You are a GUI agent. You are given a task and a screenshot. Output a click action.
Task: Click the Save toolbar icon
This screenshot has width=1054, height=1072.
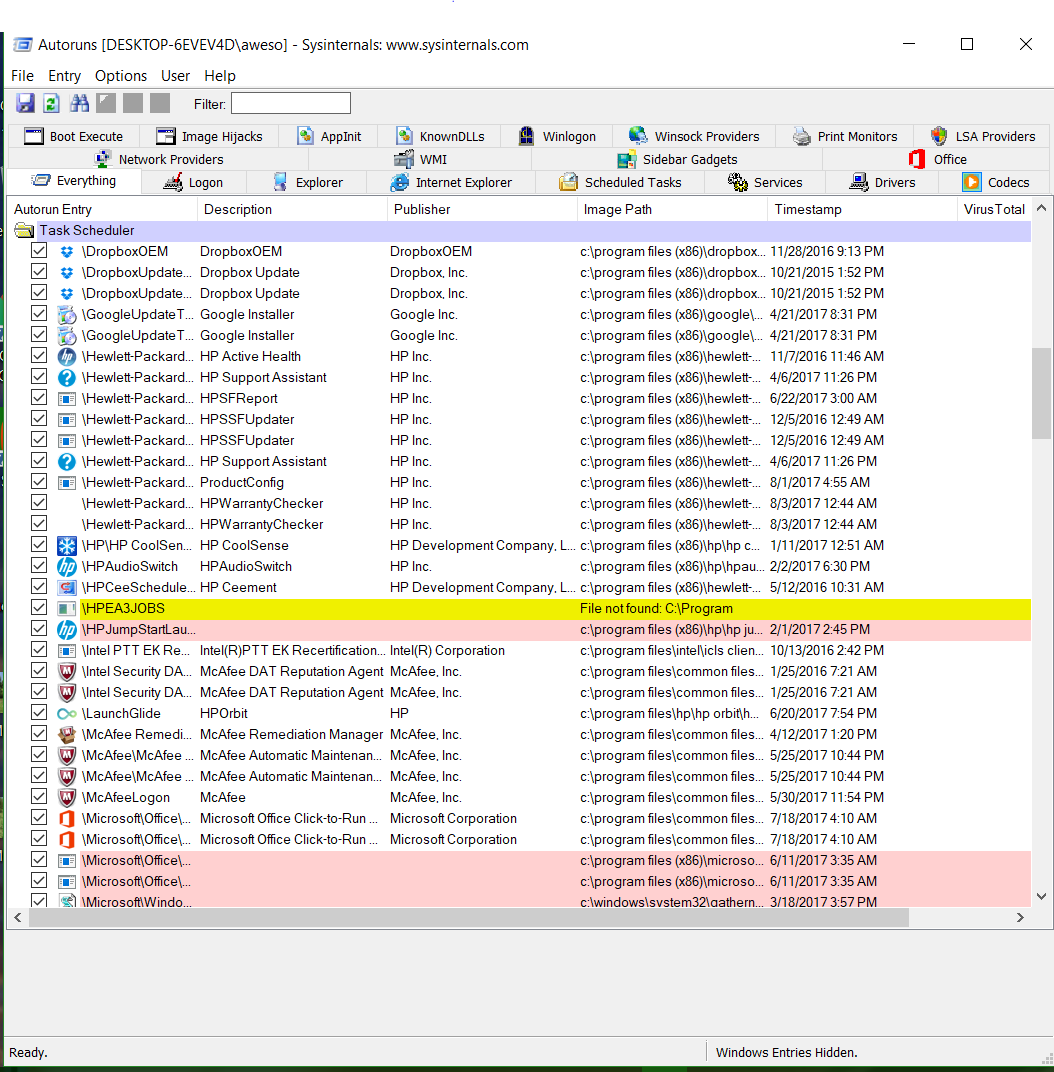tap(25, 103)
